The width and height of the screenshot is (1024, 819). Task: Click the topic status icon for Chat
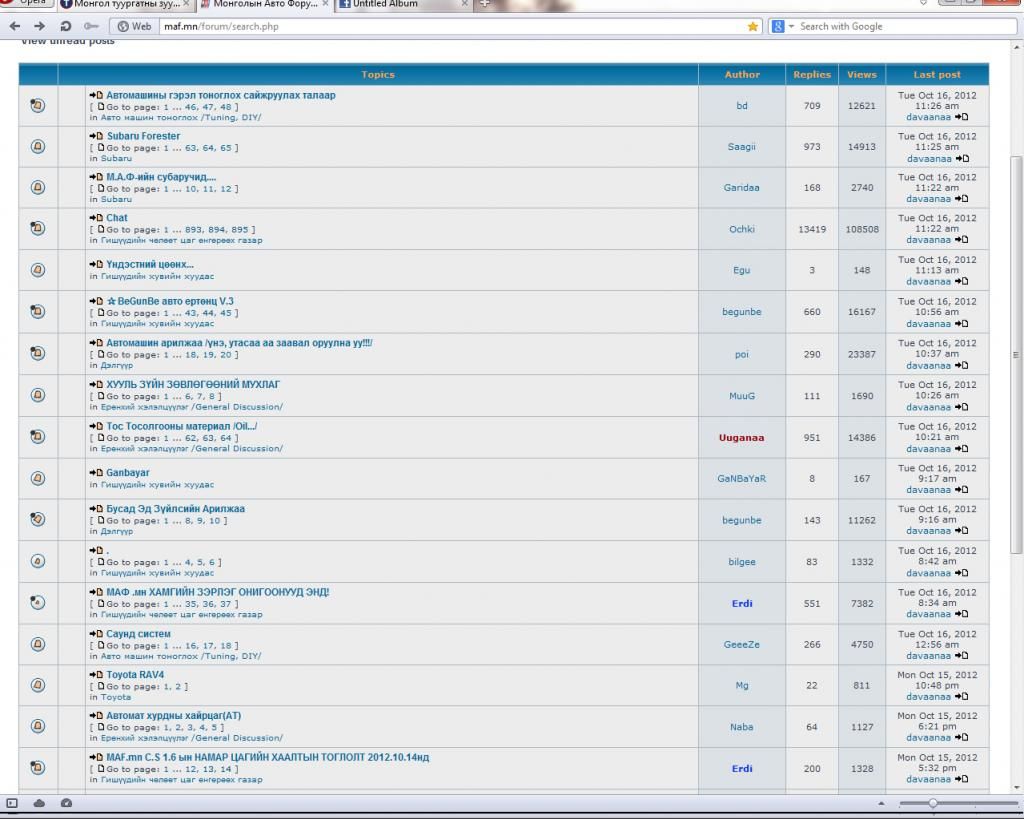(x=38, y=229)
